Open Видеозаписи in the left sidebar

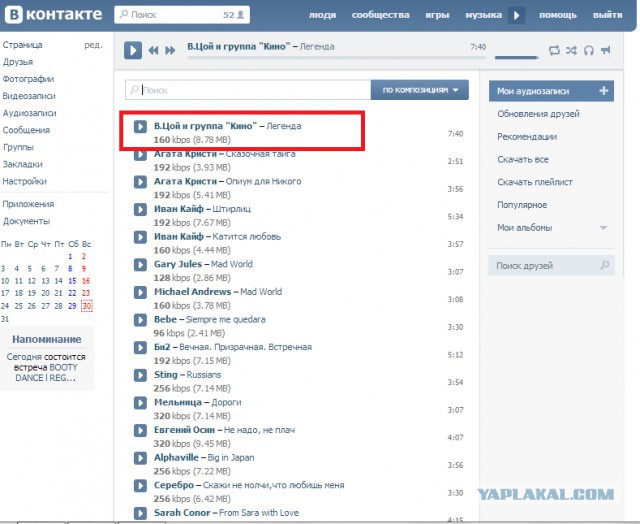tap(29, 96)
